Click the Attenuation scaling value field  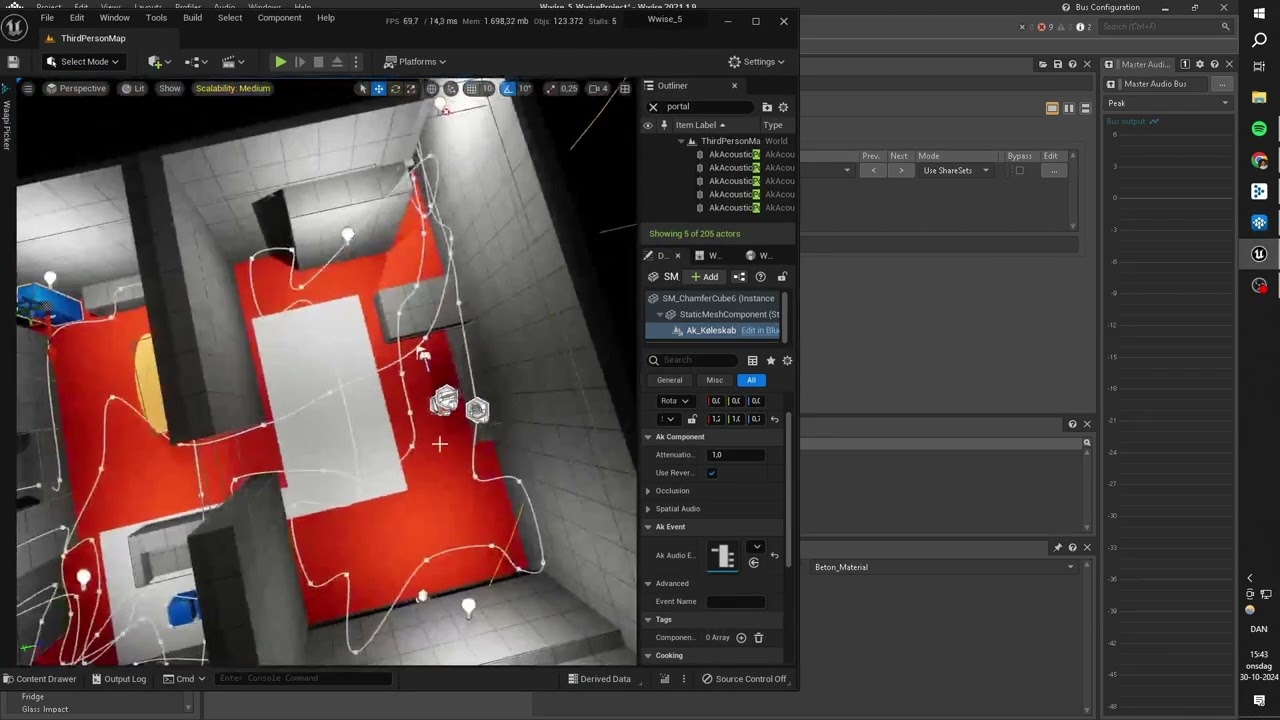tap(736, 455)
